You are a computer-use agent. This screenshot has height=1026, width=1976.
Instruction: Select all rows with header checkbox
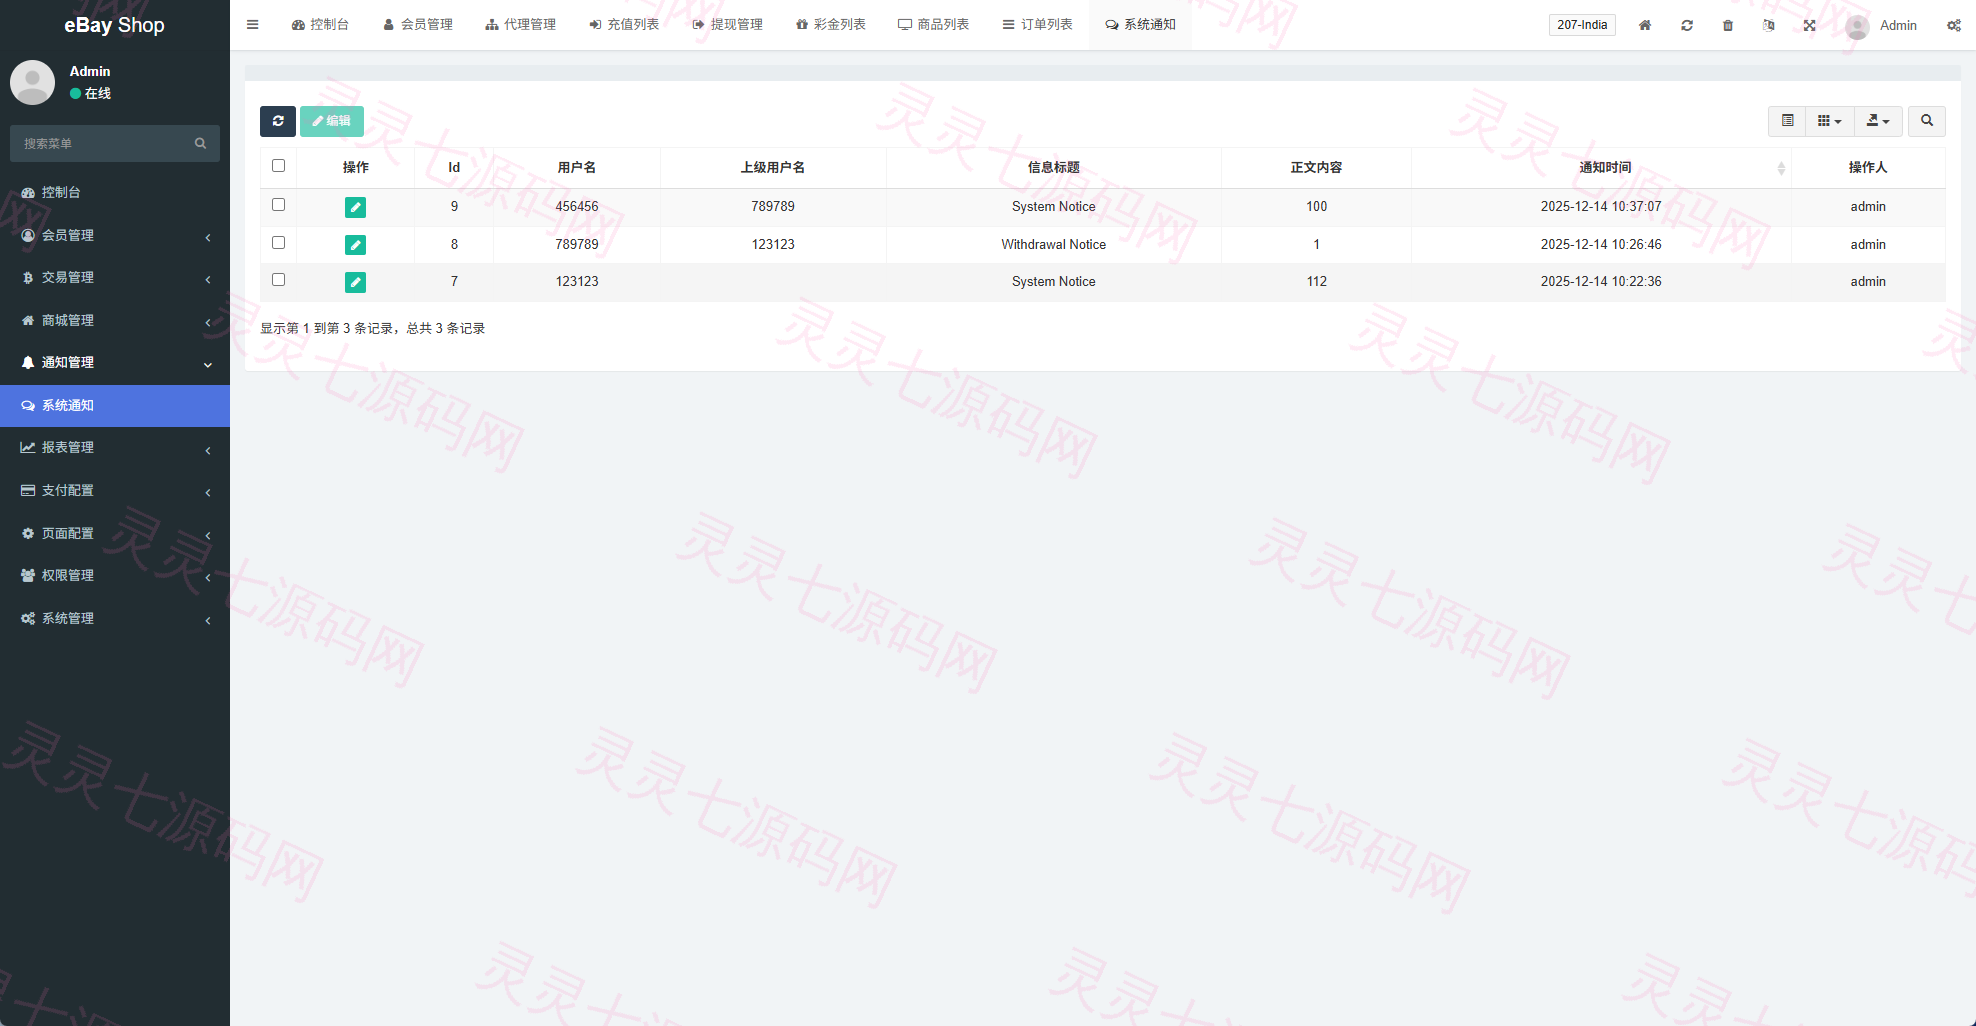coord(279,166)
